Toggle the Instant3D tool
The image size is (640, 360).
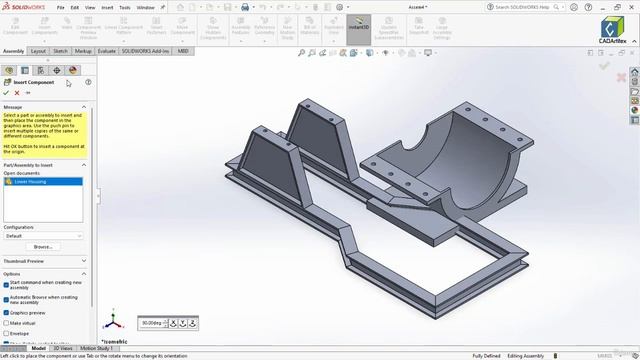pyautogui.click(x=359, y=29)
